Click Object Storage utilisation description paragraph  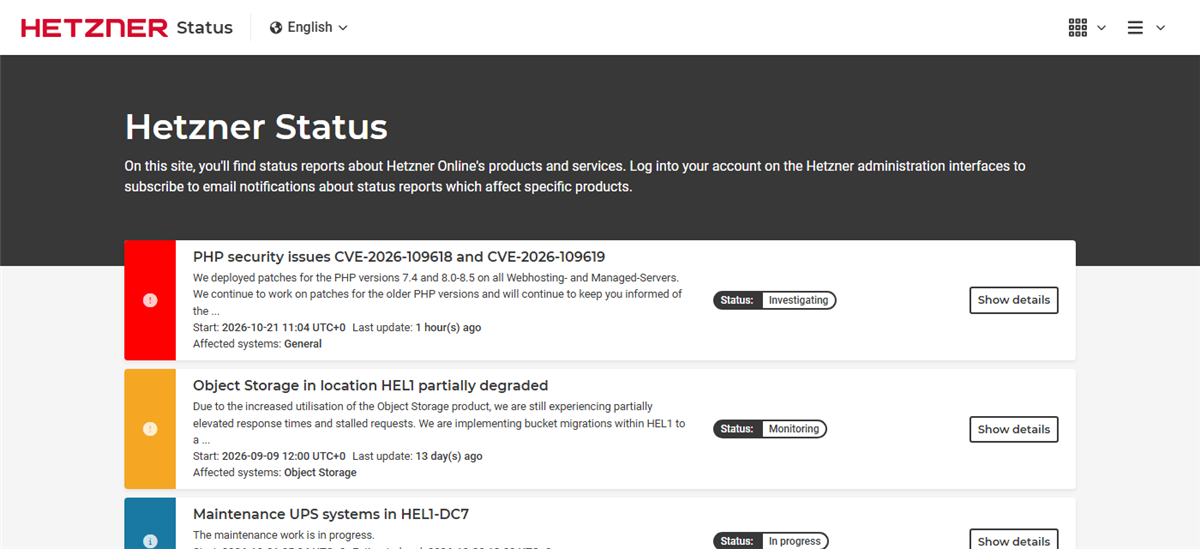tap(439, 423)
